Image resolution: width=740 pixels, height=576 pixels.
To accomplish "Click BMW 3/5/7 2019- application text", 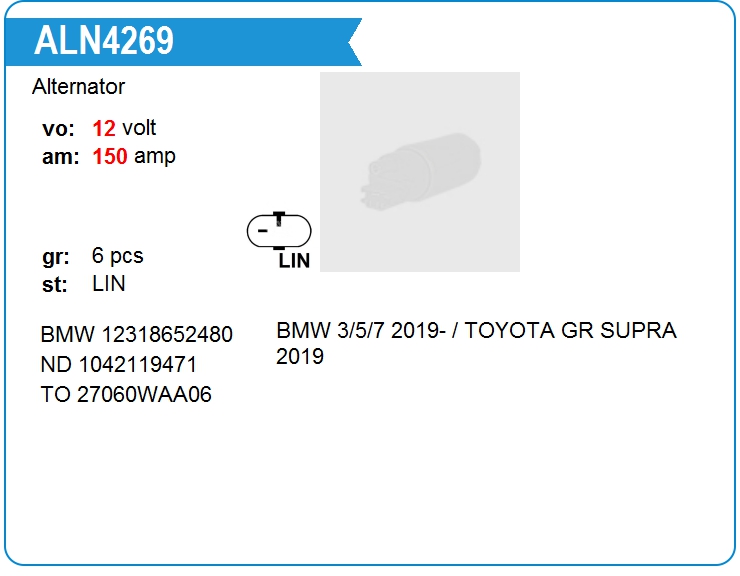I will click(x=361, y=330).
